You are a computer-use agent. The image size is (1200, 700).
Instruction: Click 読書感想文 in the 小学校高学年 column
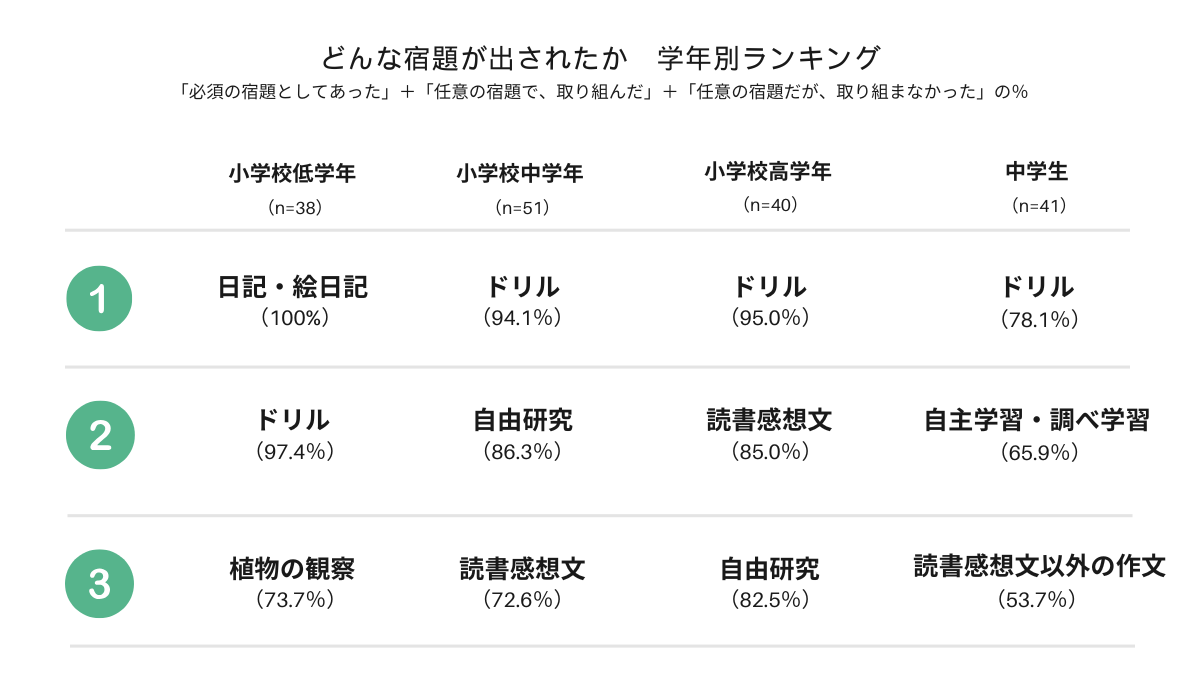(769, 420)
